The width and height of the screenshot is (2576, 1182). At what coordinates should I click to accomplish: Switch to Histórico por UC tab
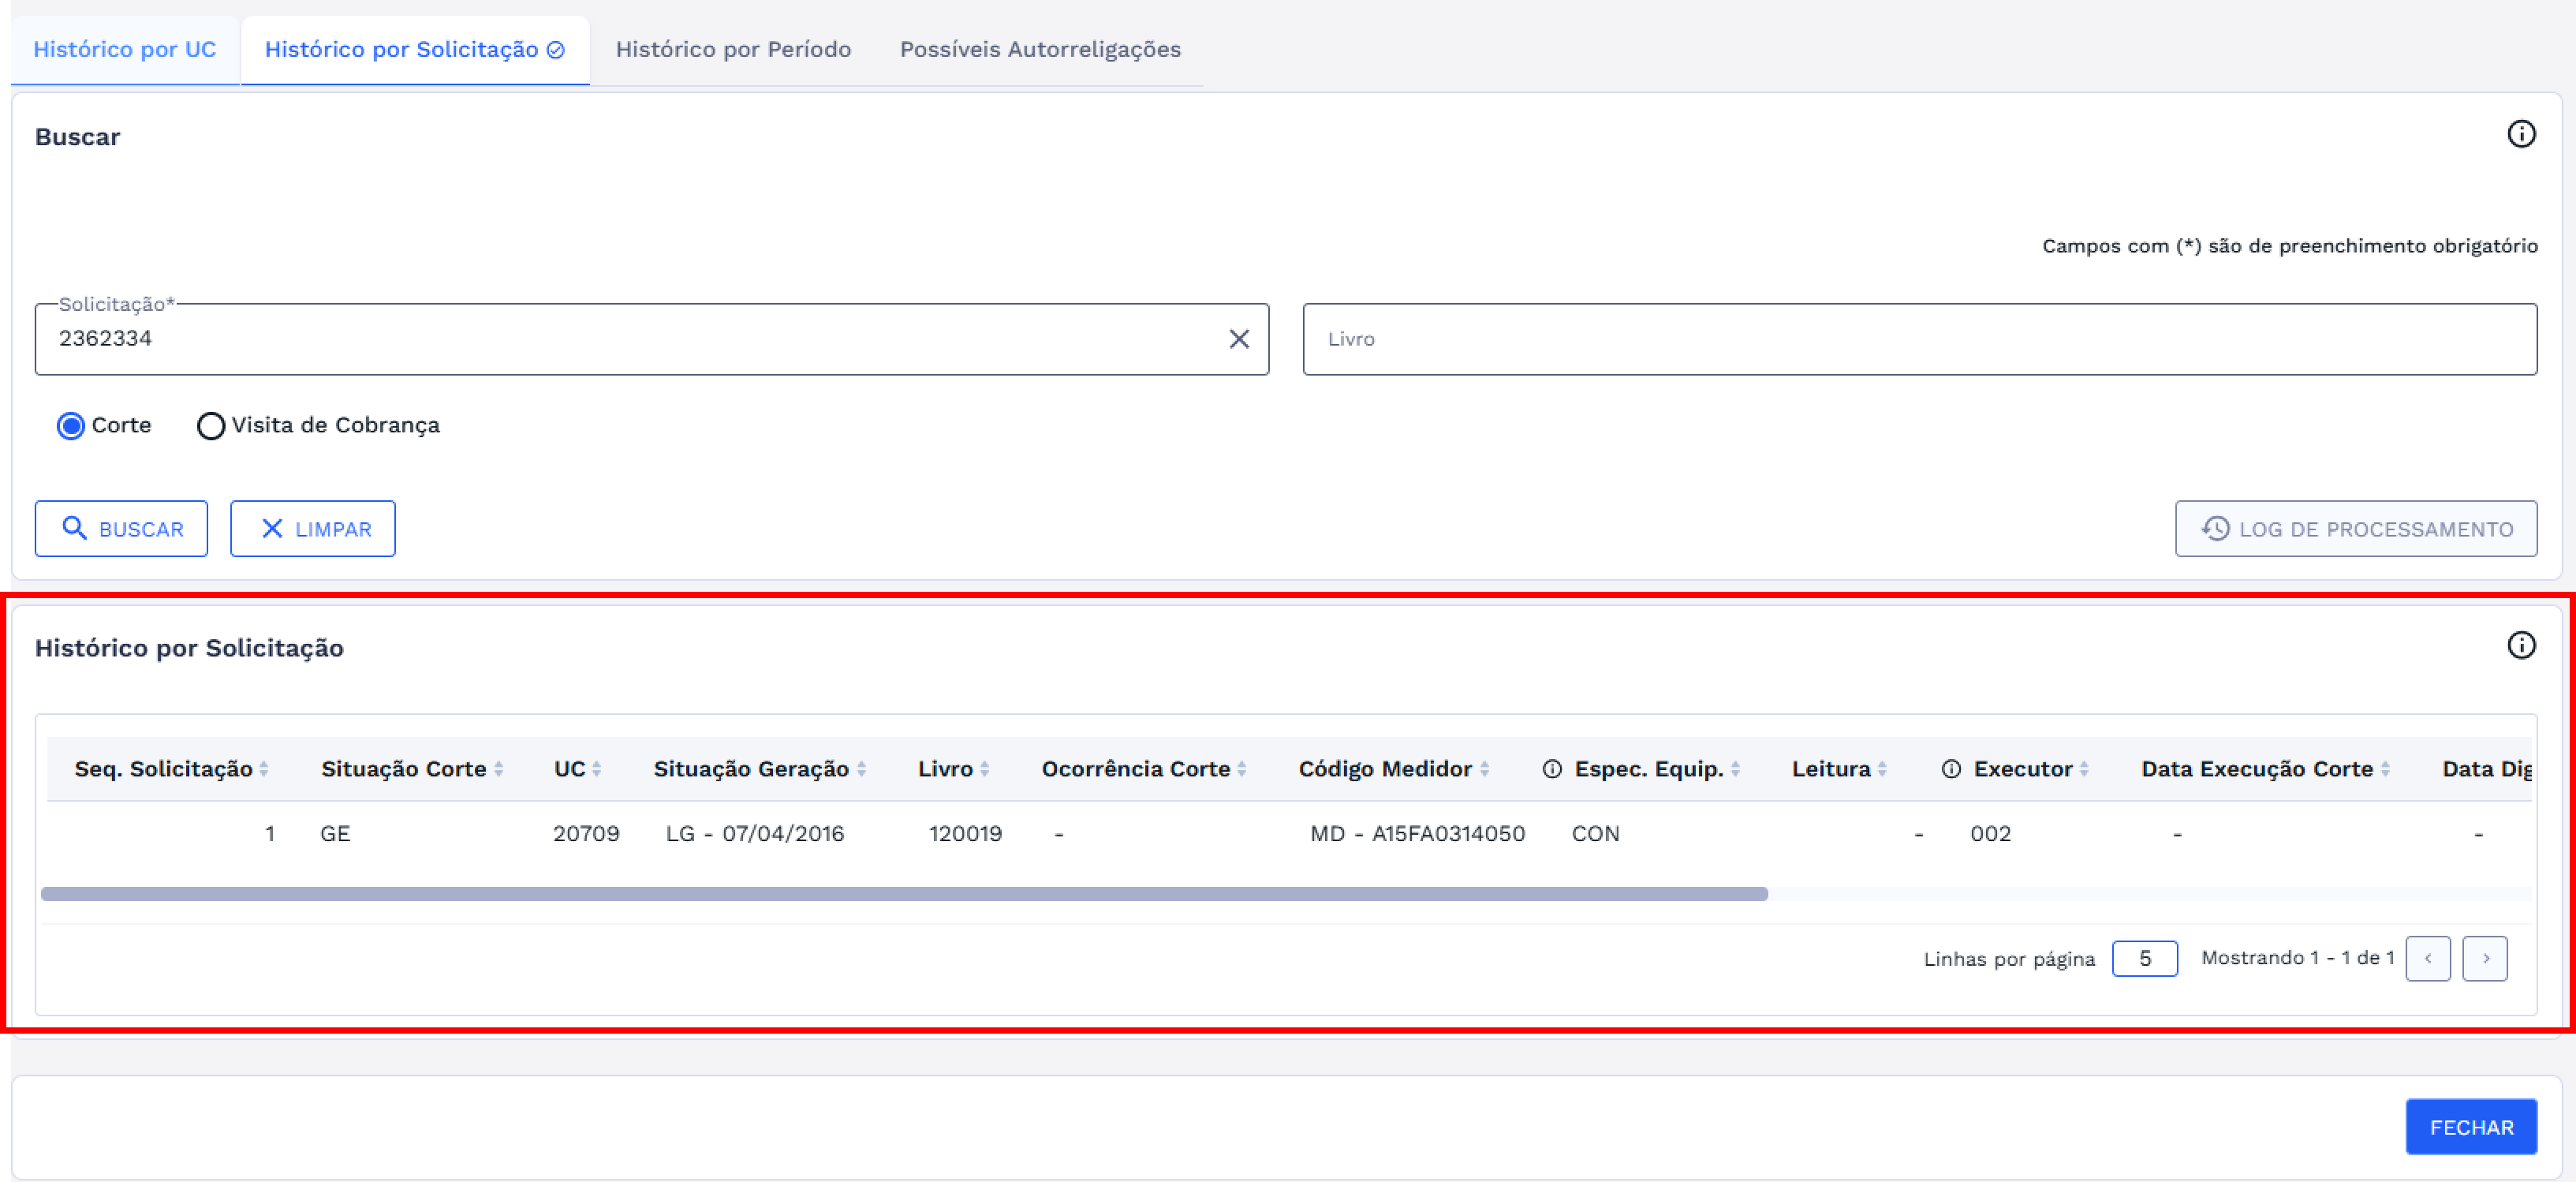coord(125,50)
